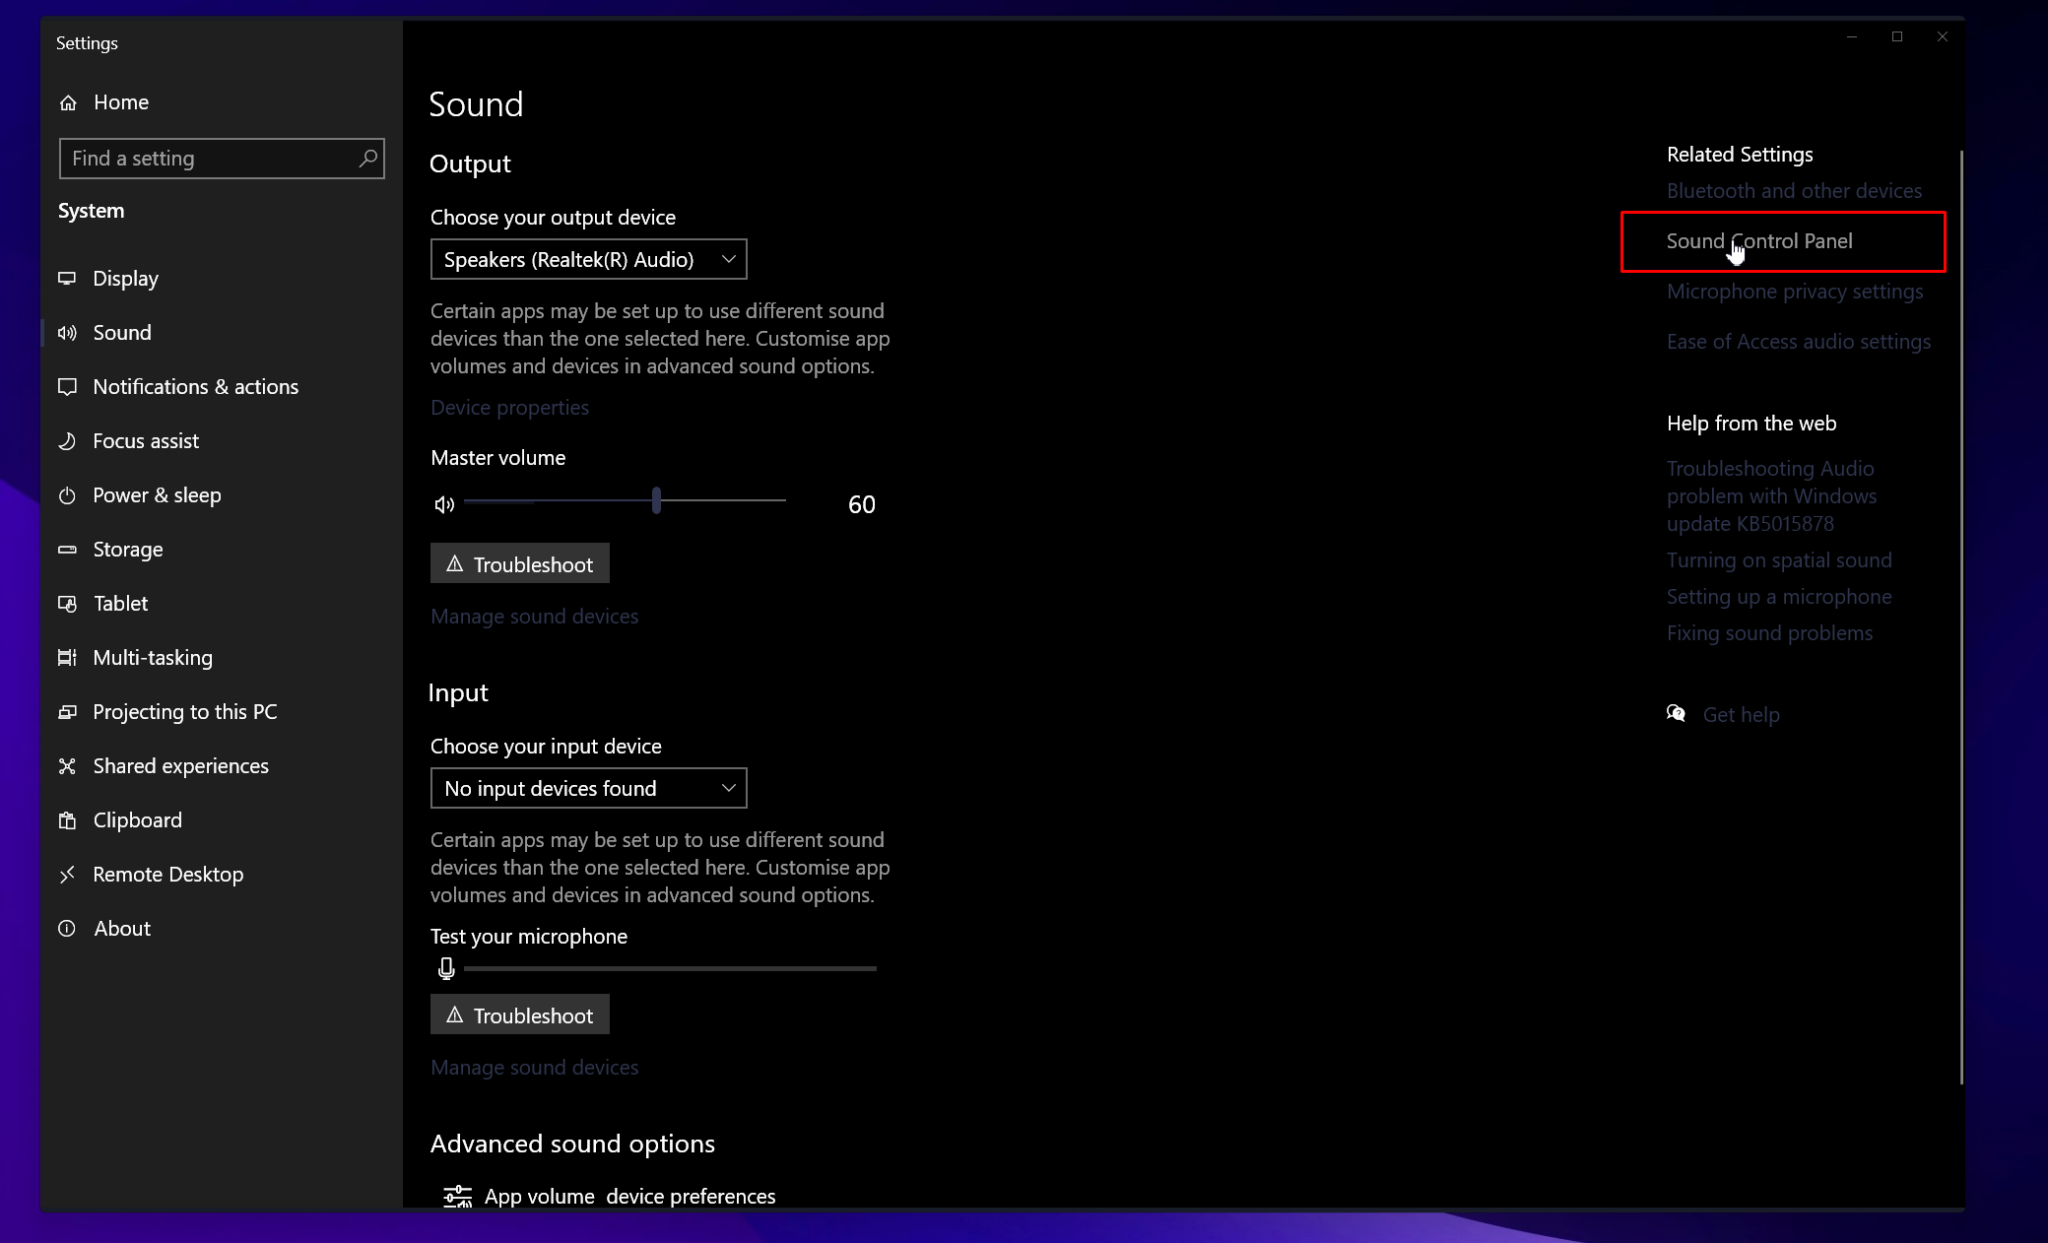Click the speaker icon beside Master volume
Screen dimensions: 2048x1243
tap(444, 505)
